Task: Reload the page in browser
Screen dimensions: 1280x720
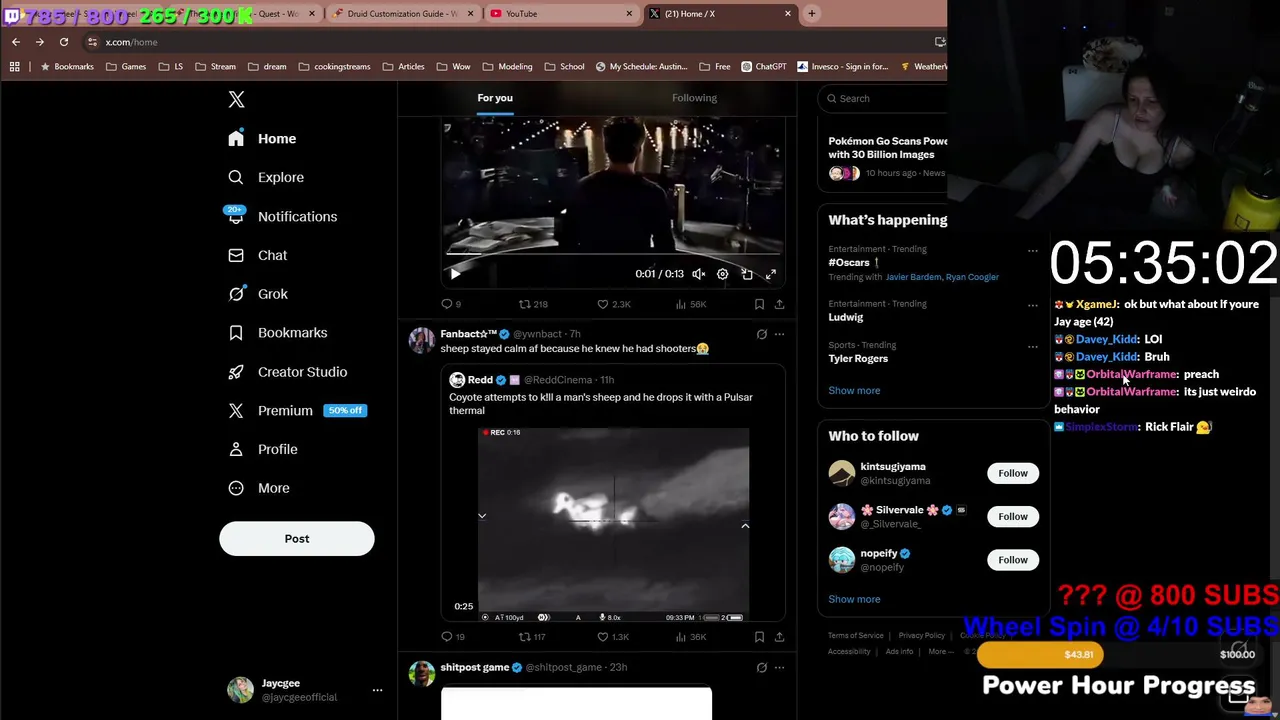Action: tap(64, 42)
